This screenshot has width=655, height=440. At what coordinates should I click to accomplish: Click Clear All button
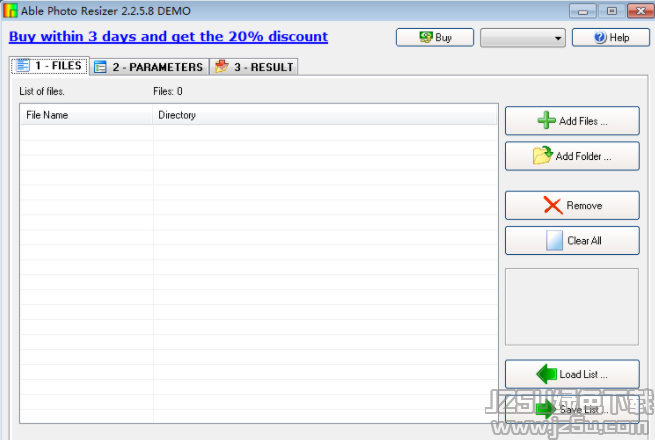coord(572,240)
